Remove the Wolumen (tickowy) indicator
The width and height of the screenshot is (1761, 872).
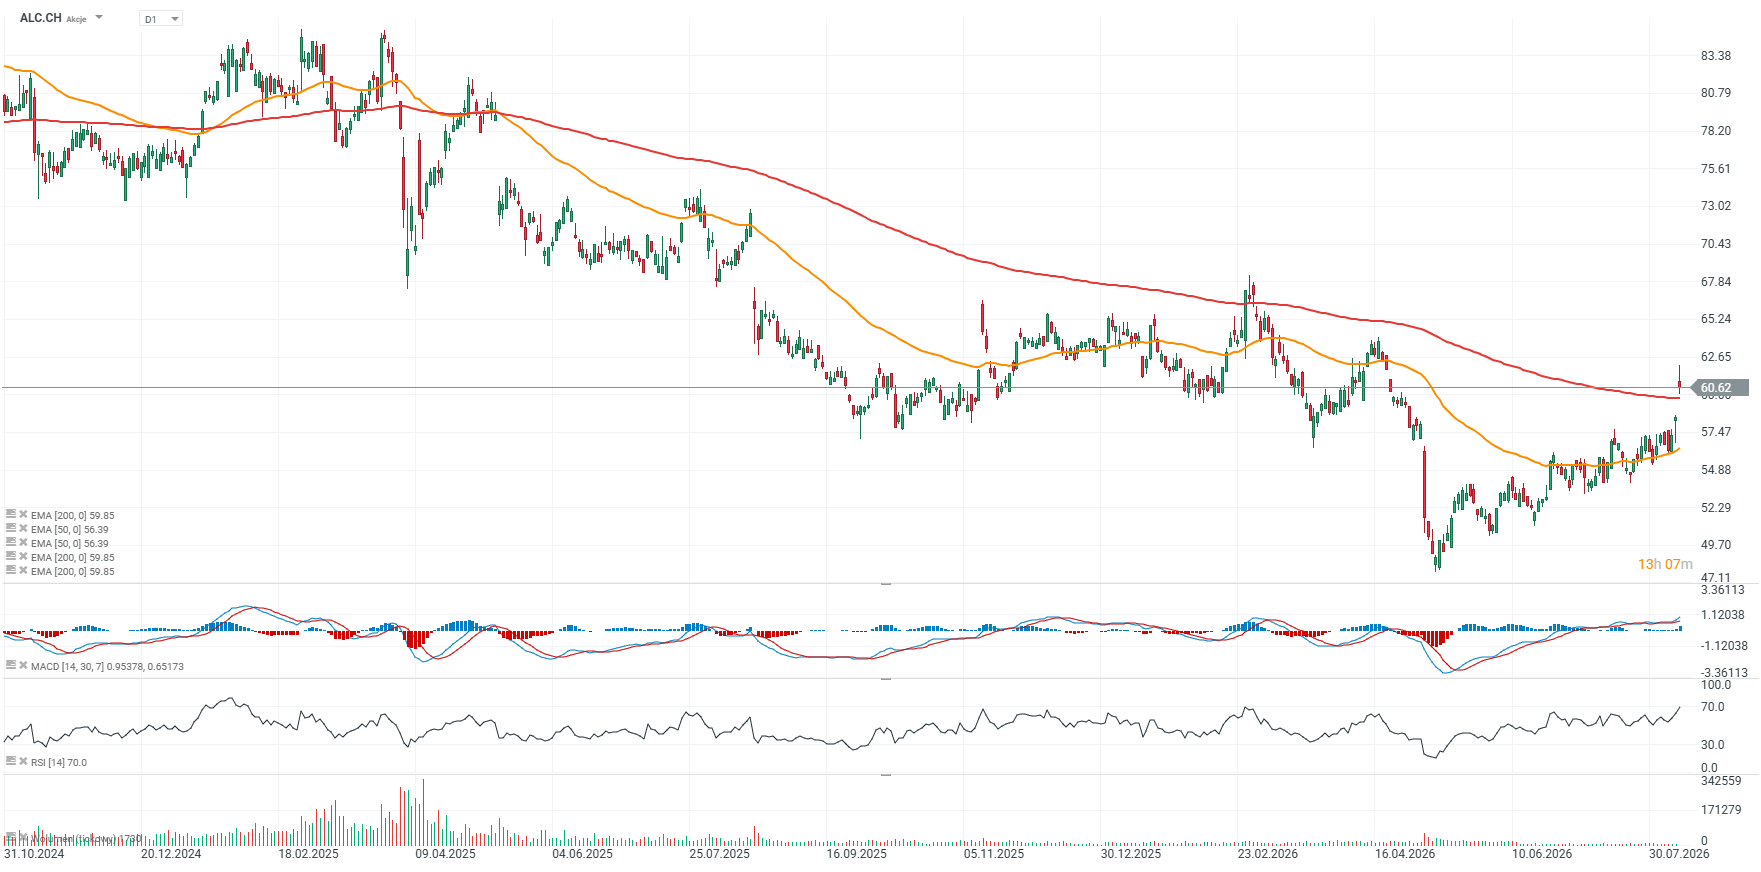click(23, 836)
